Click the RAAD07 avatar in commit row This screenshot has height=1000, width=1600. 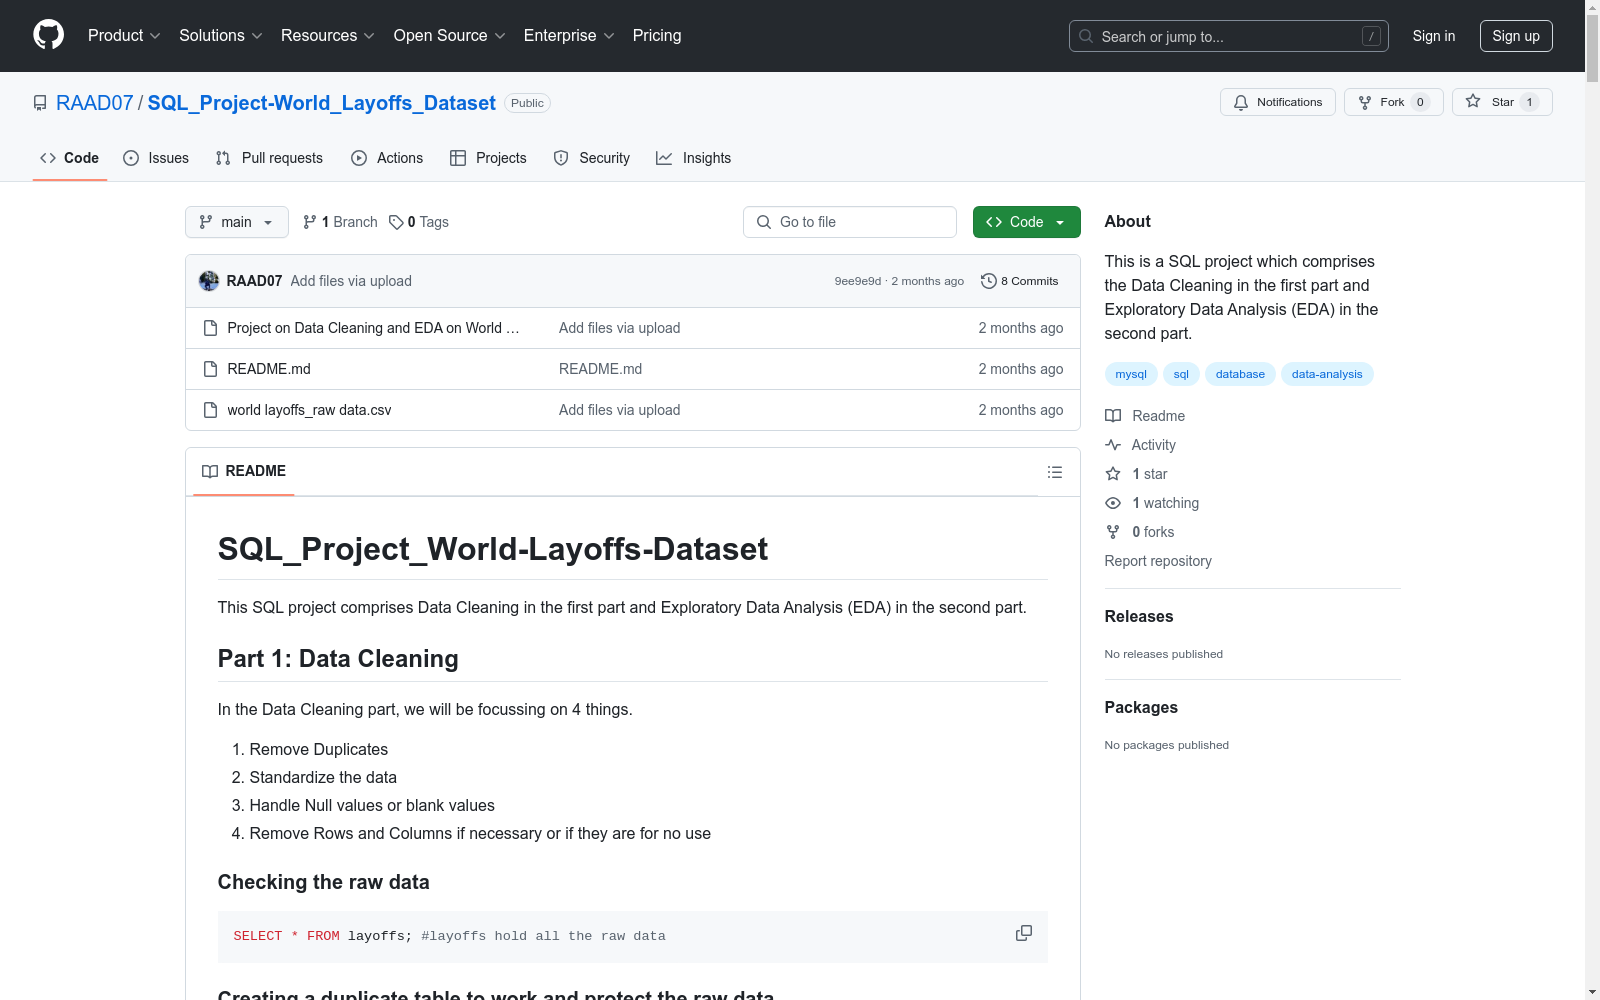click(209, 281)
